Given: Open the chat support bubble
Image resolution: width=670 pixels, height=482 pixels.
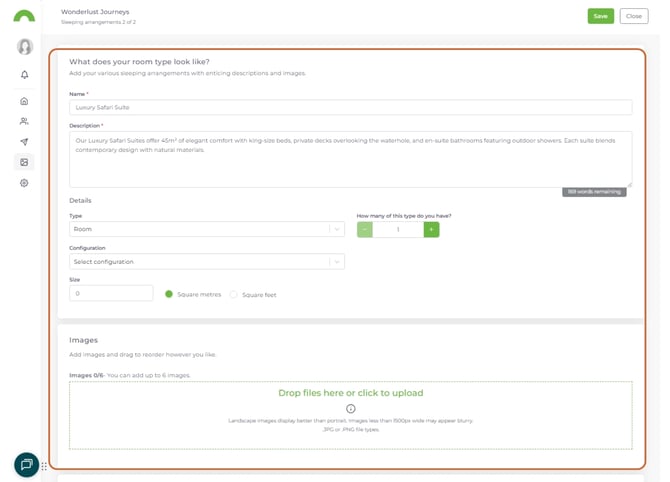Looking at the screenshot, I should [26, 464].
